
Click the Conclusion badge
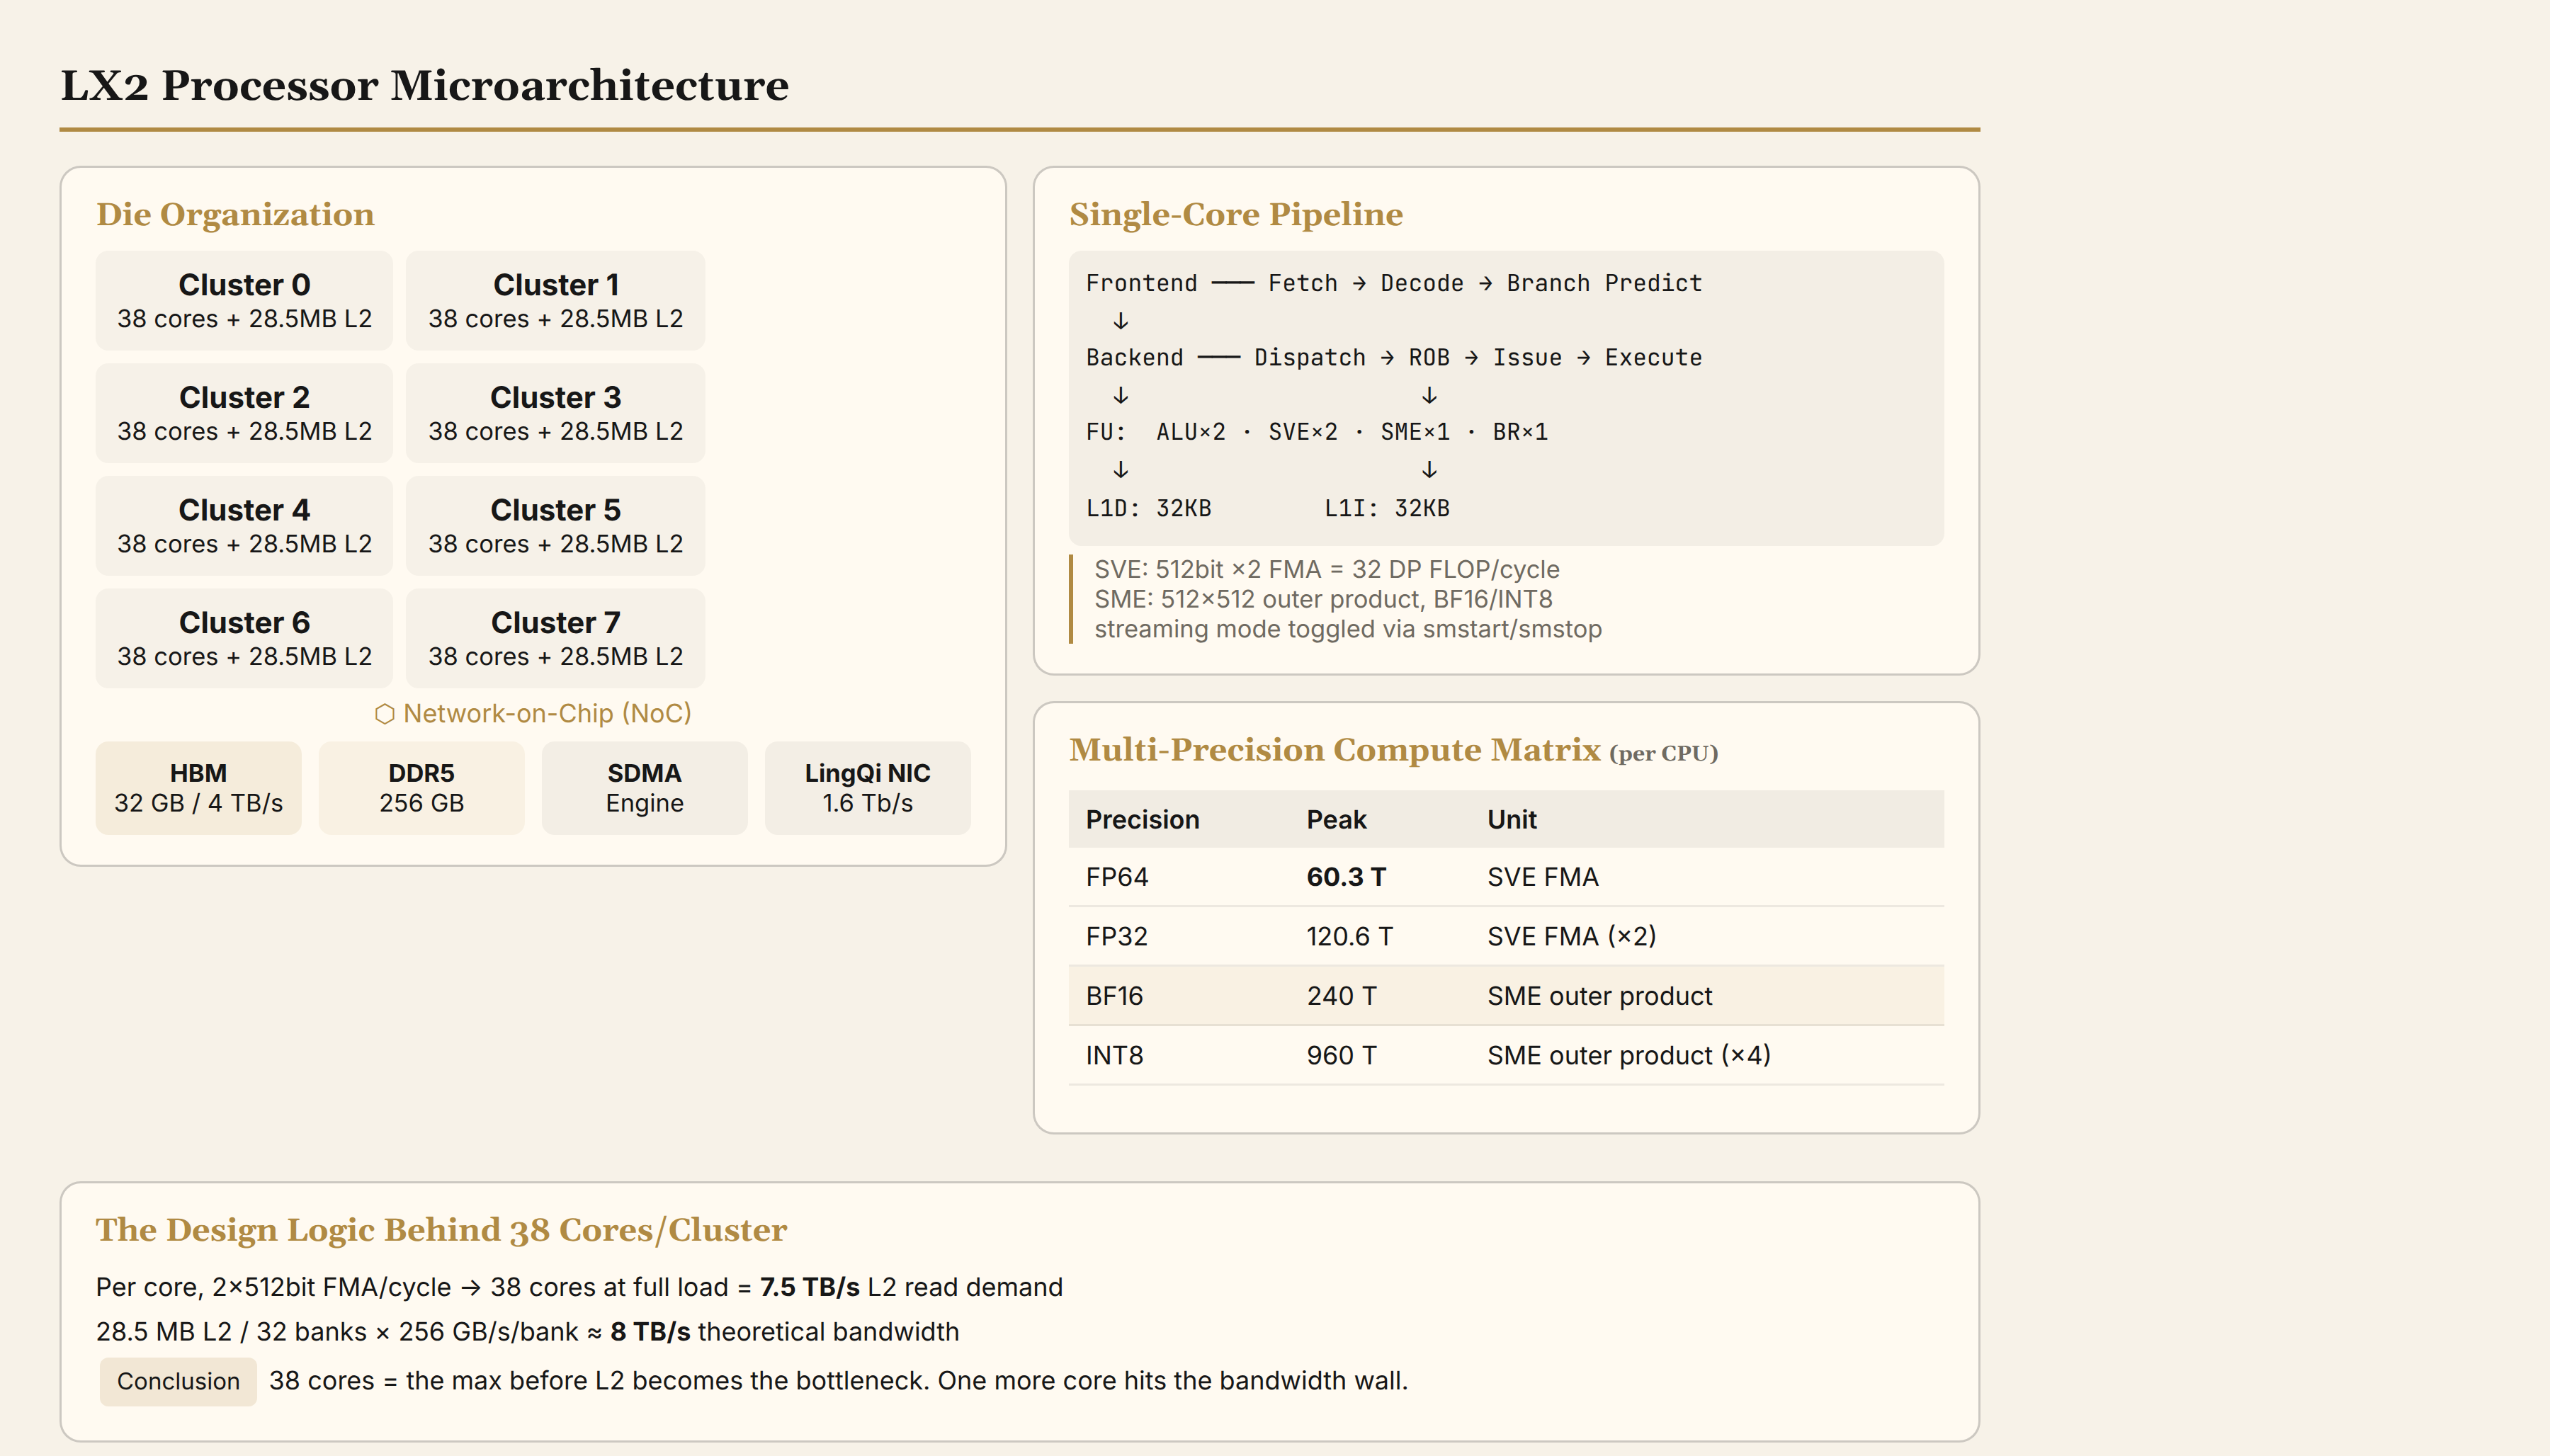(x=178, y=1381)
